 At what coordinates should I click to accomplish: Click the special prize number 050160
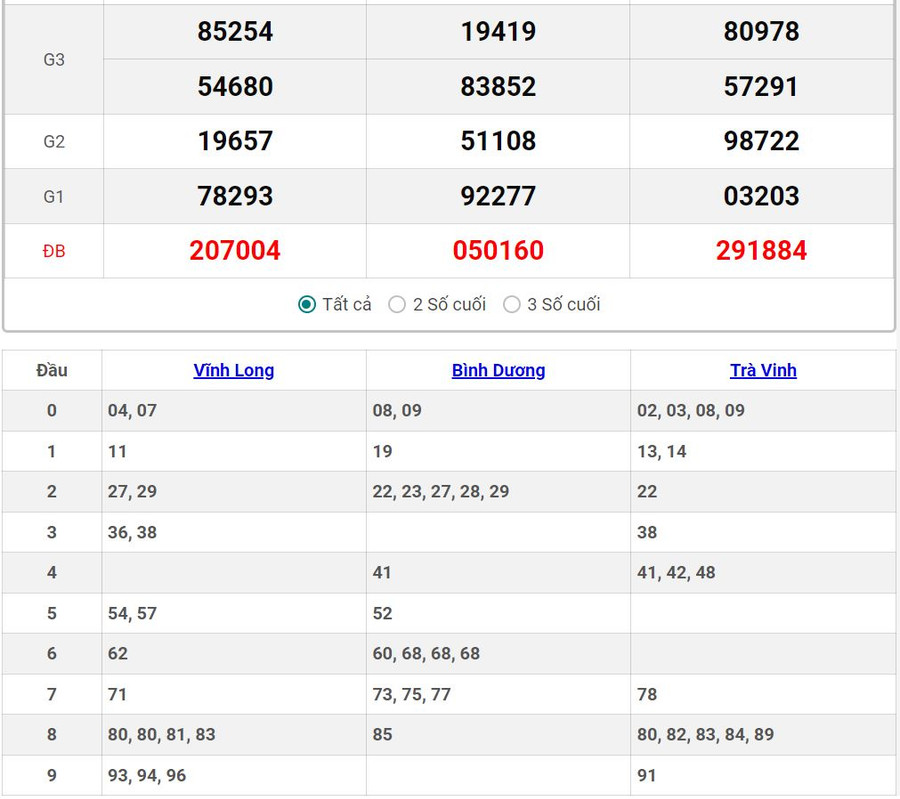(498, 250)
